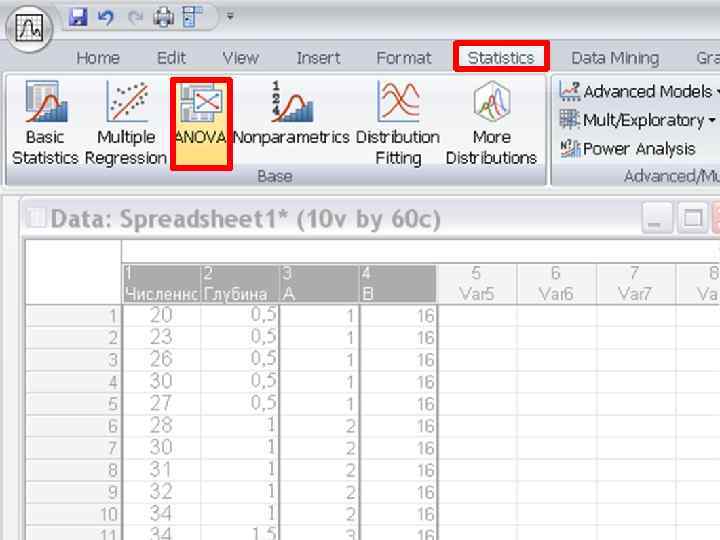
Task: Click empty Var5 cell in row 1
Action: pyautogui.click(x=477, y=315)
